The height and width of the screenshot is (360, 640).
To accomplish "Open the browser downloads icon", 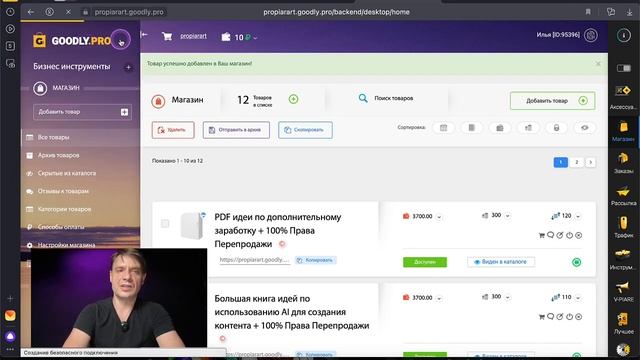I will click(x=629, y=12).
